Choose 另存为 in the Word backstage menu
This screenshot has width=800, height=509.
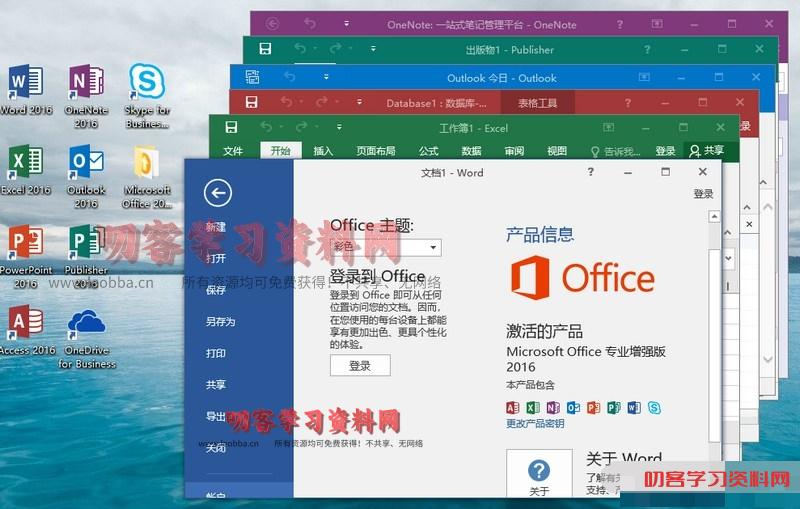[220, 321]
